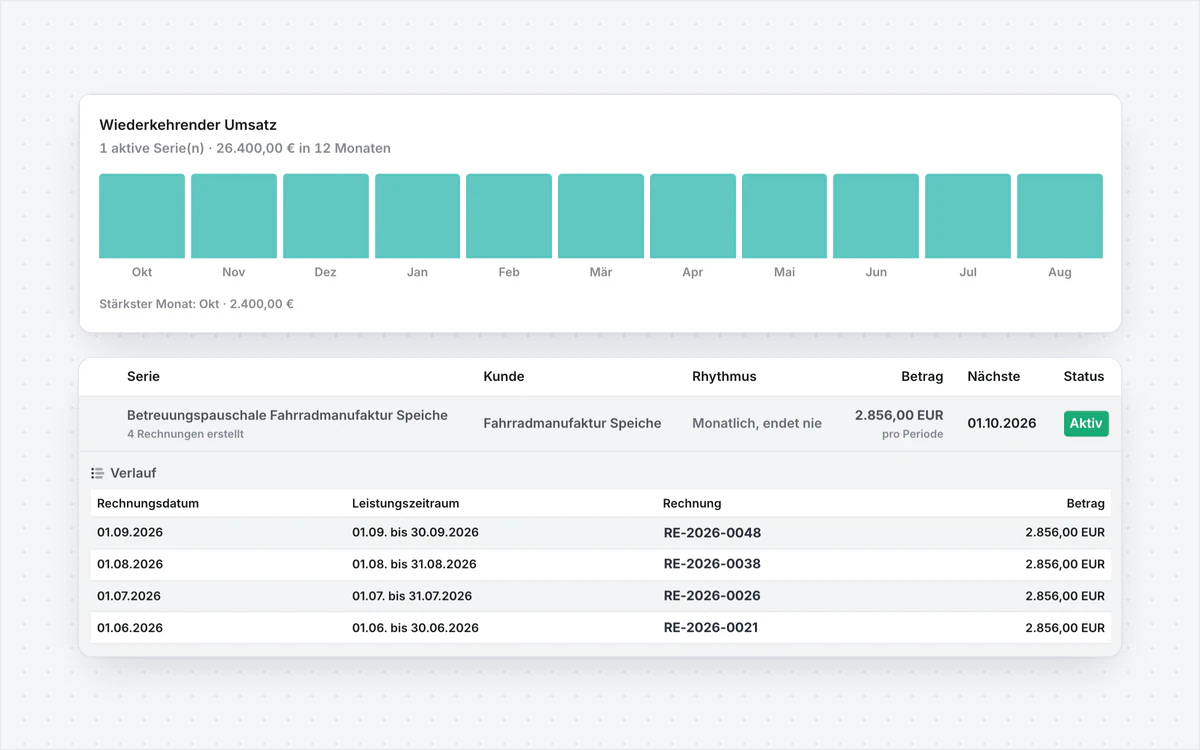This screenshot has width=1200, height=750.
Task: Click the amount in the RE-2026-0048 row
Action: (x=1065, y=532)
